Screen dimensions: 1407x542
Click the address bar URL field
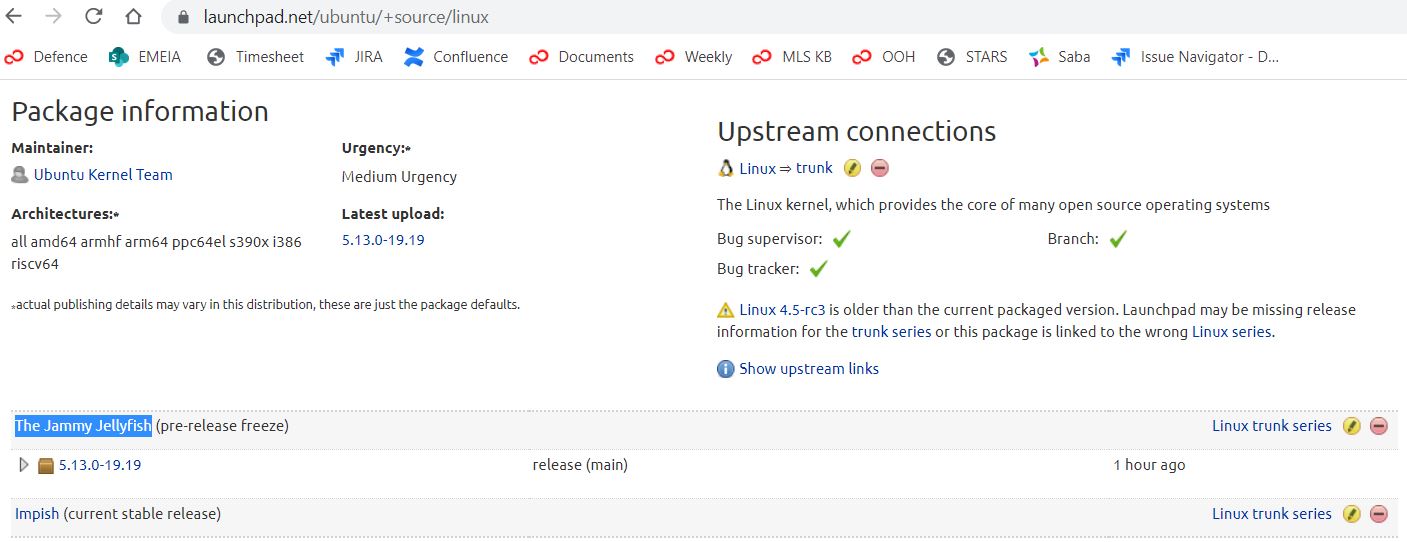coord(346,17)
